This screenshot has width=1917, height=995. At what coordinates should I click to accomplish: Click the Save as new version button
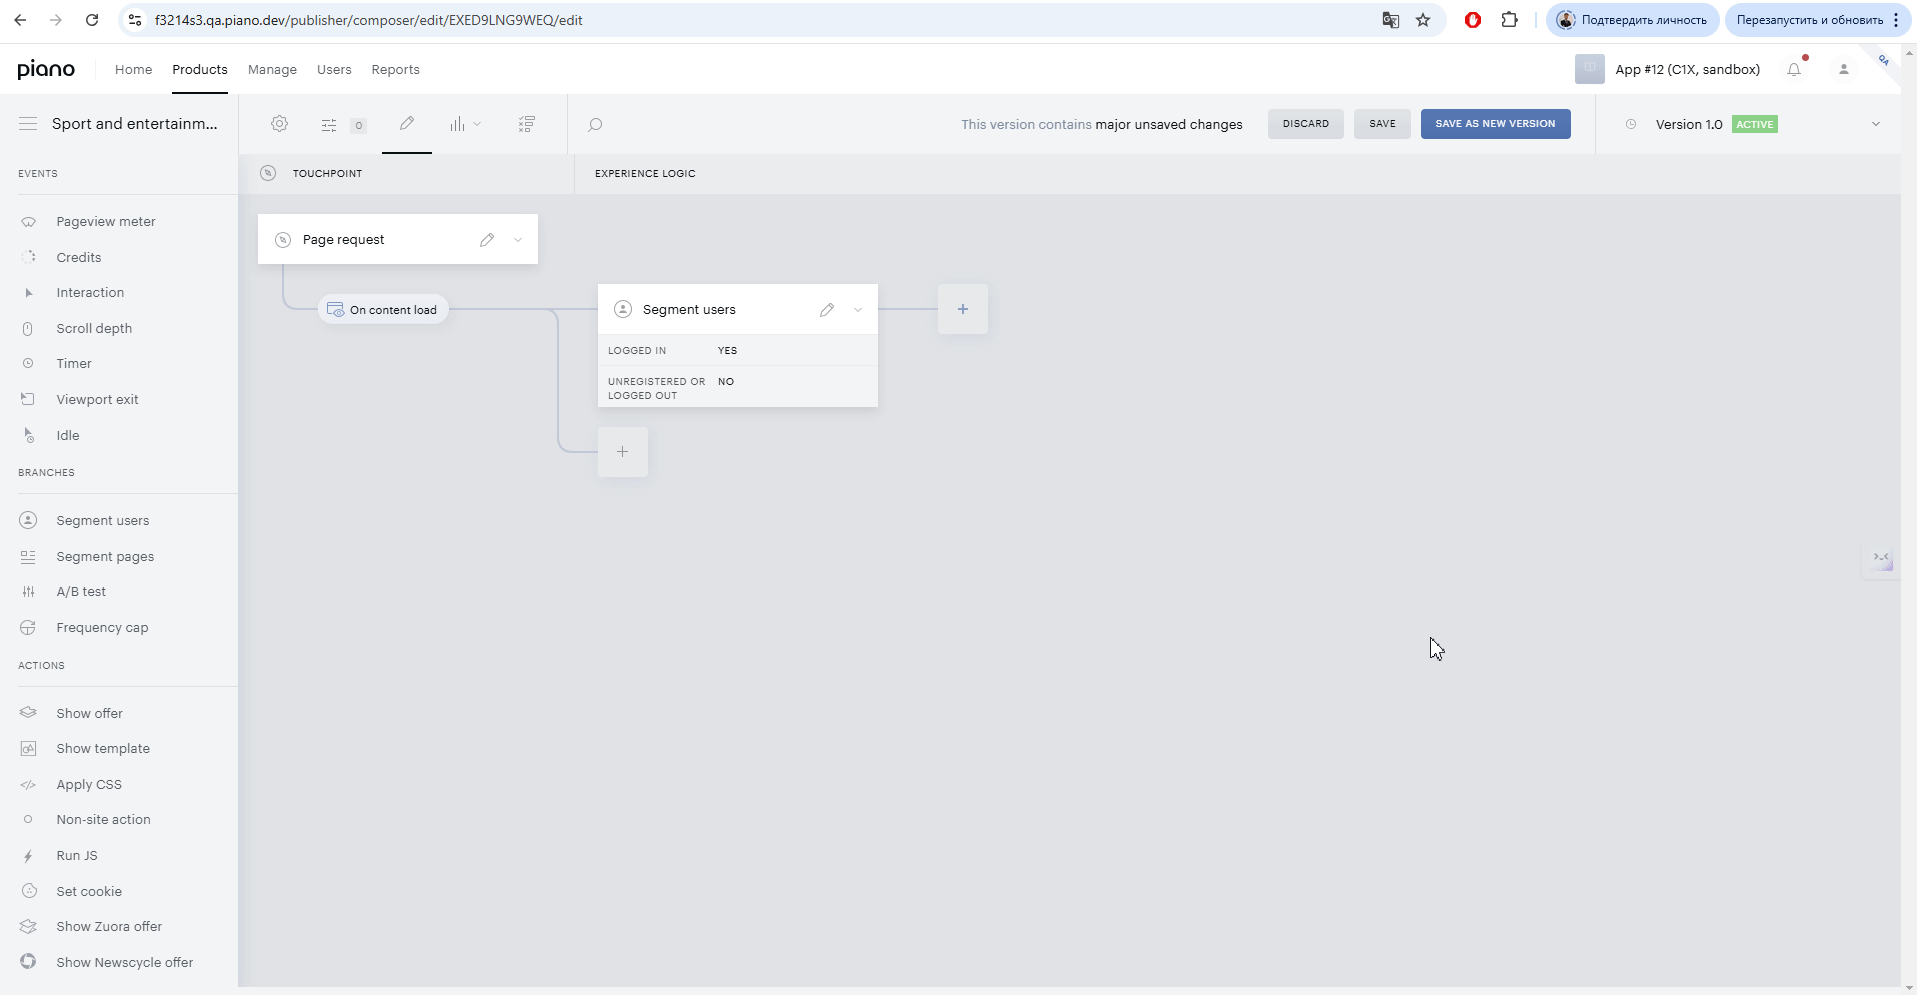1495,124
